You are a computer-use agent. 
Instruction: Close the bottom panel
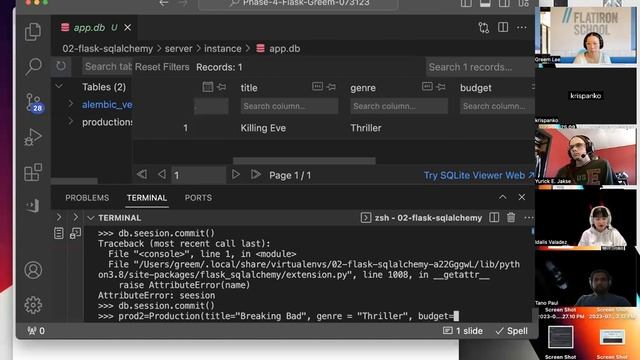522,197
